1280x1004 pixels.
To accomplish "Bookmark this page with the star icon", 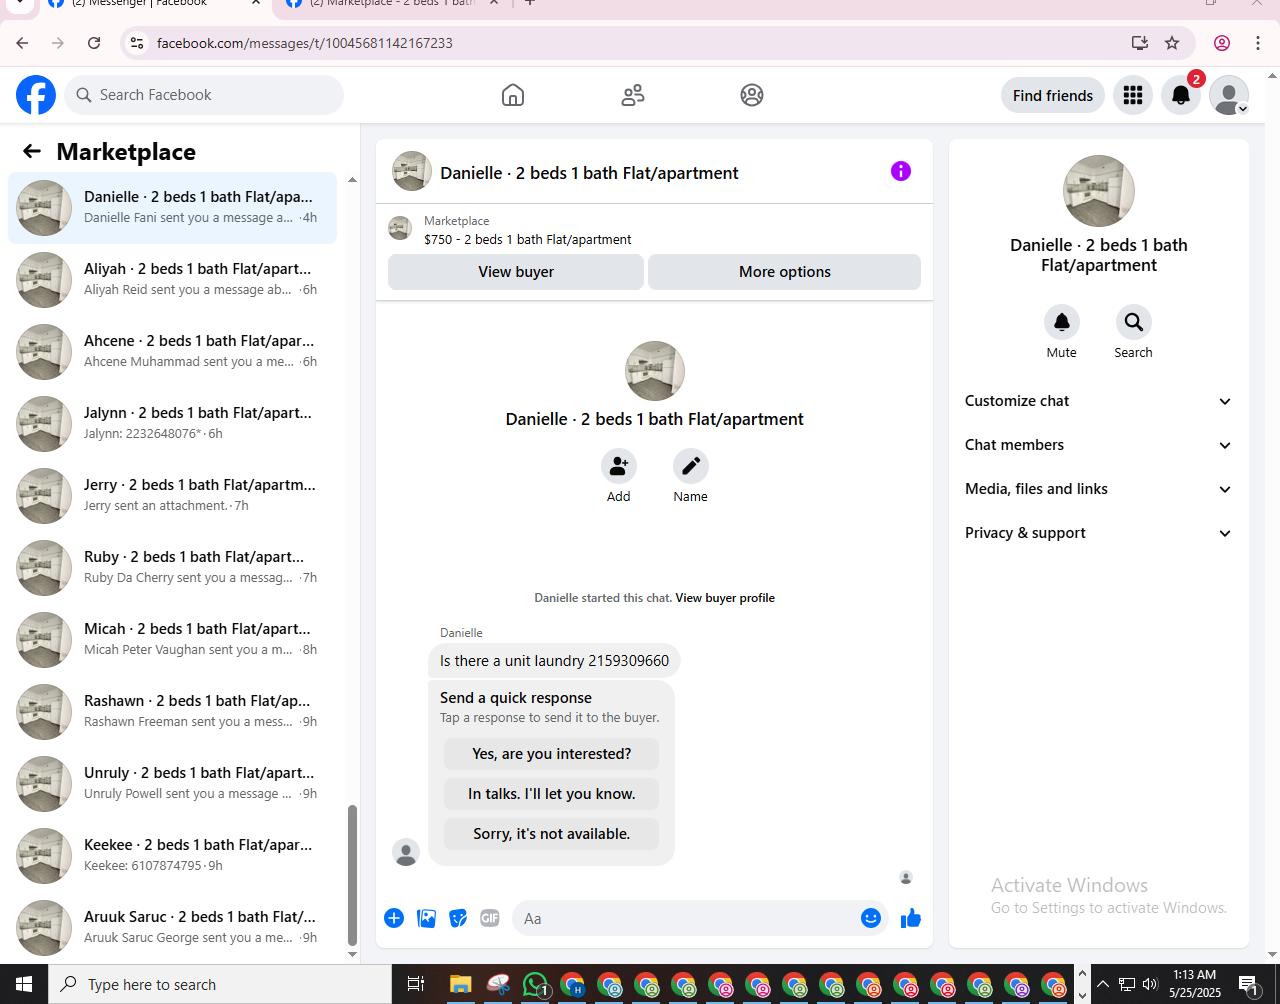I will click(1172, 43).
